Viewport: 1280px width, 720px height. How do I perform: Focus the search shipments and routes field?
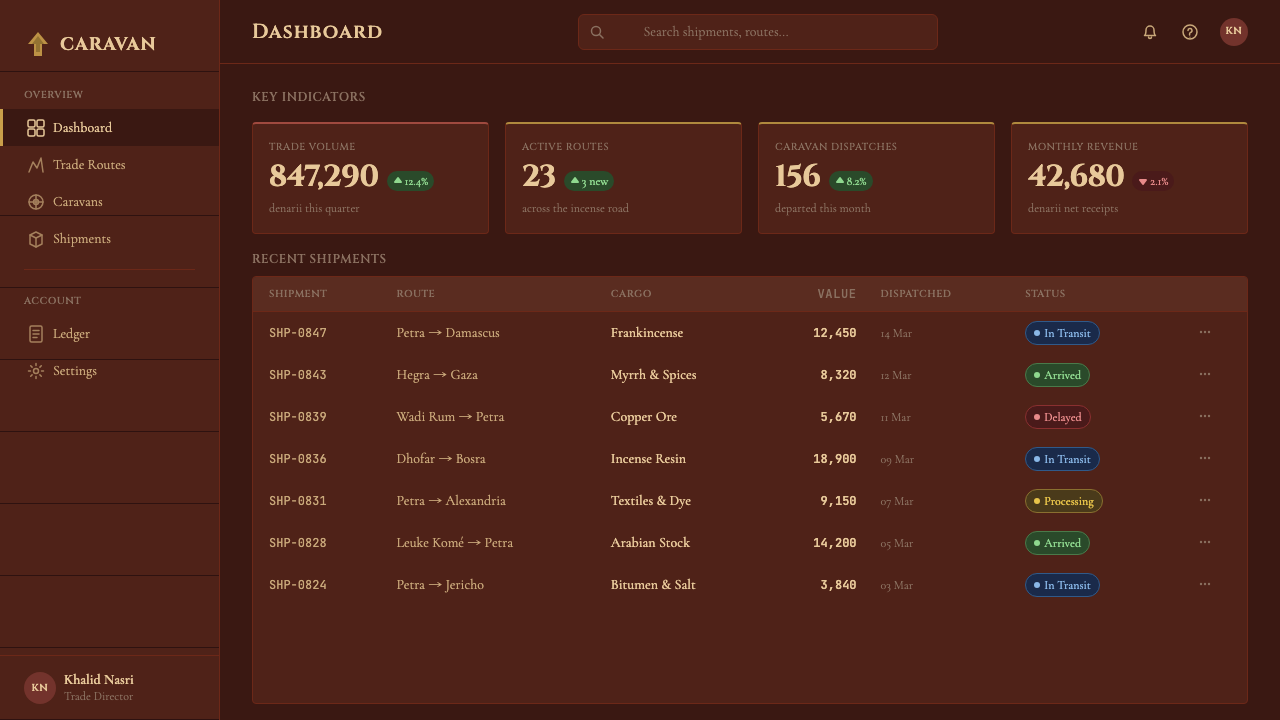(758, 32)
